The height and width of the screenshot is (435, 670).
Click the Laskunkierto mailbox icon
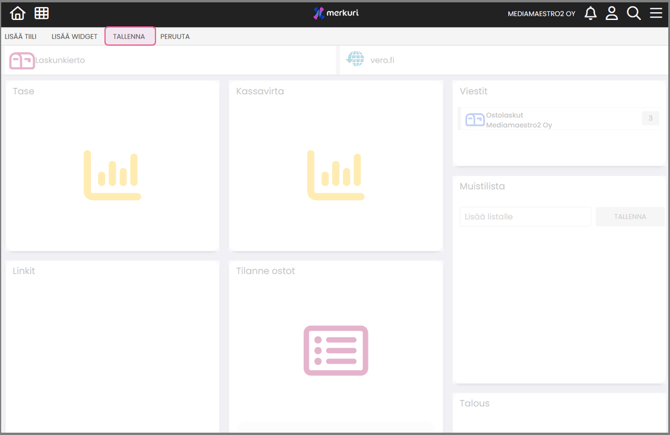[x=22, y=60]
